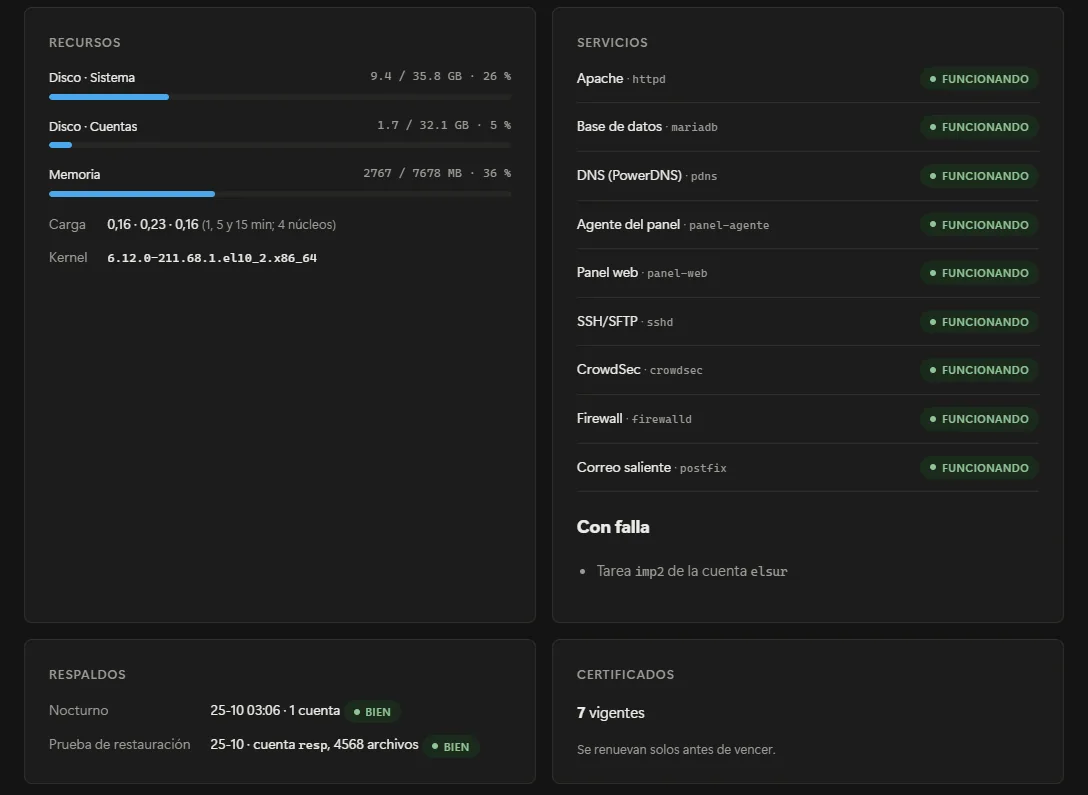Screen dimensions: 1088x795
Task: Click the CrowdSec FUNCIONANDO status badge
Action: (x=979, y=370)
